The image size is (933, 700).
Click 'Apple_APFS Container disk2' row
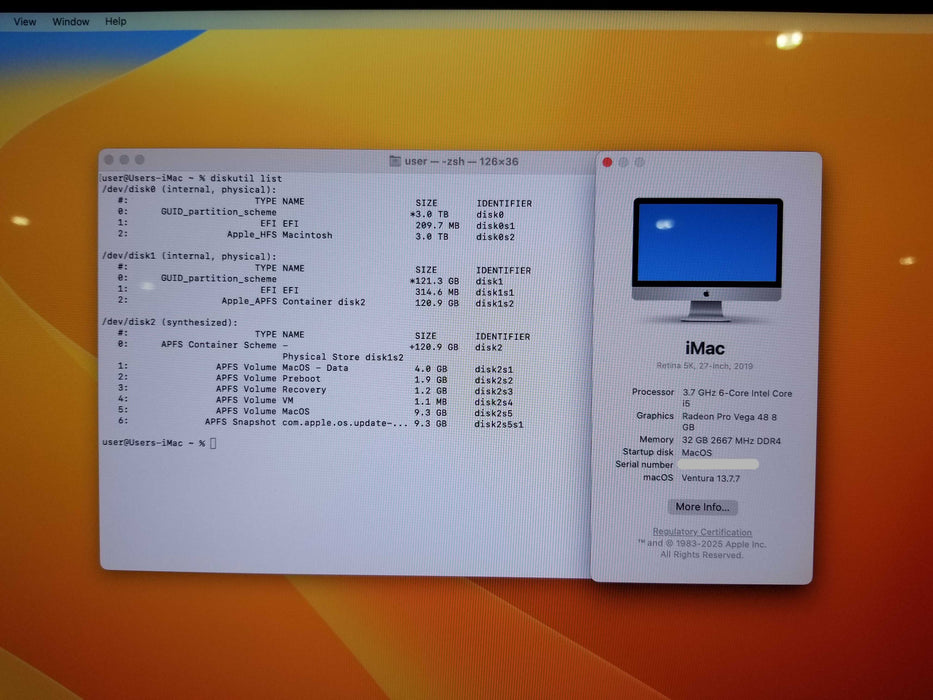(x=315, y=302)
